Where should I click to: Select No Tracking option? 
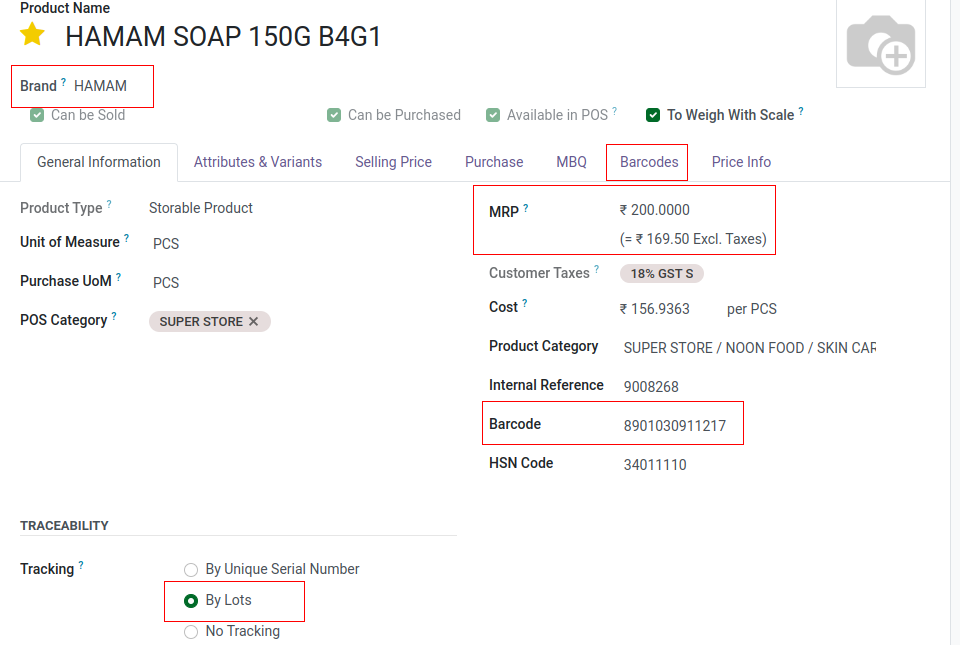pos(191,632)
